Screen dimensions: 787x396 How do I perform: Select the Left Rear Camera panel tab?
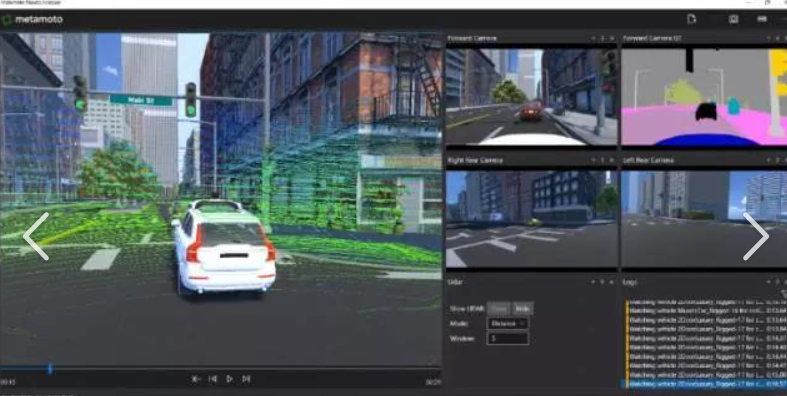click(x=648, y=160)
